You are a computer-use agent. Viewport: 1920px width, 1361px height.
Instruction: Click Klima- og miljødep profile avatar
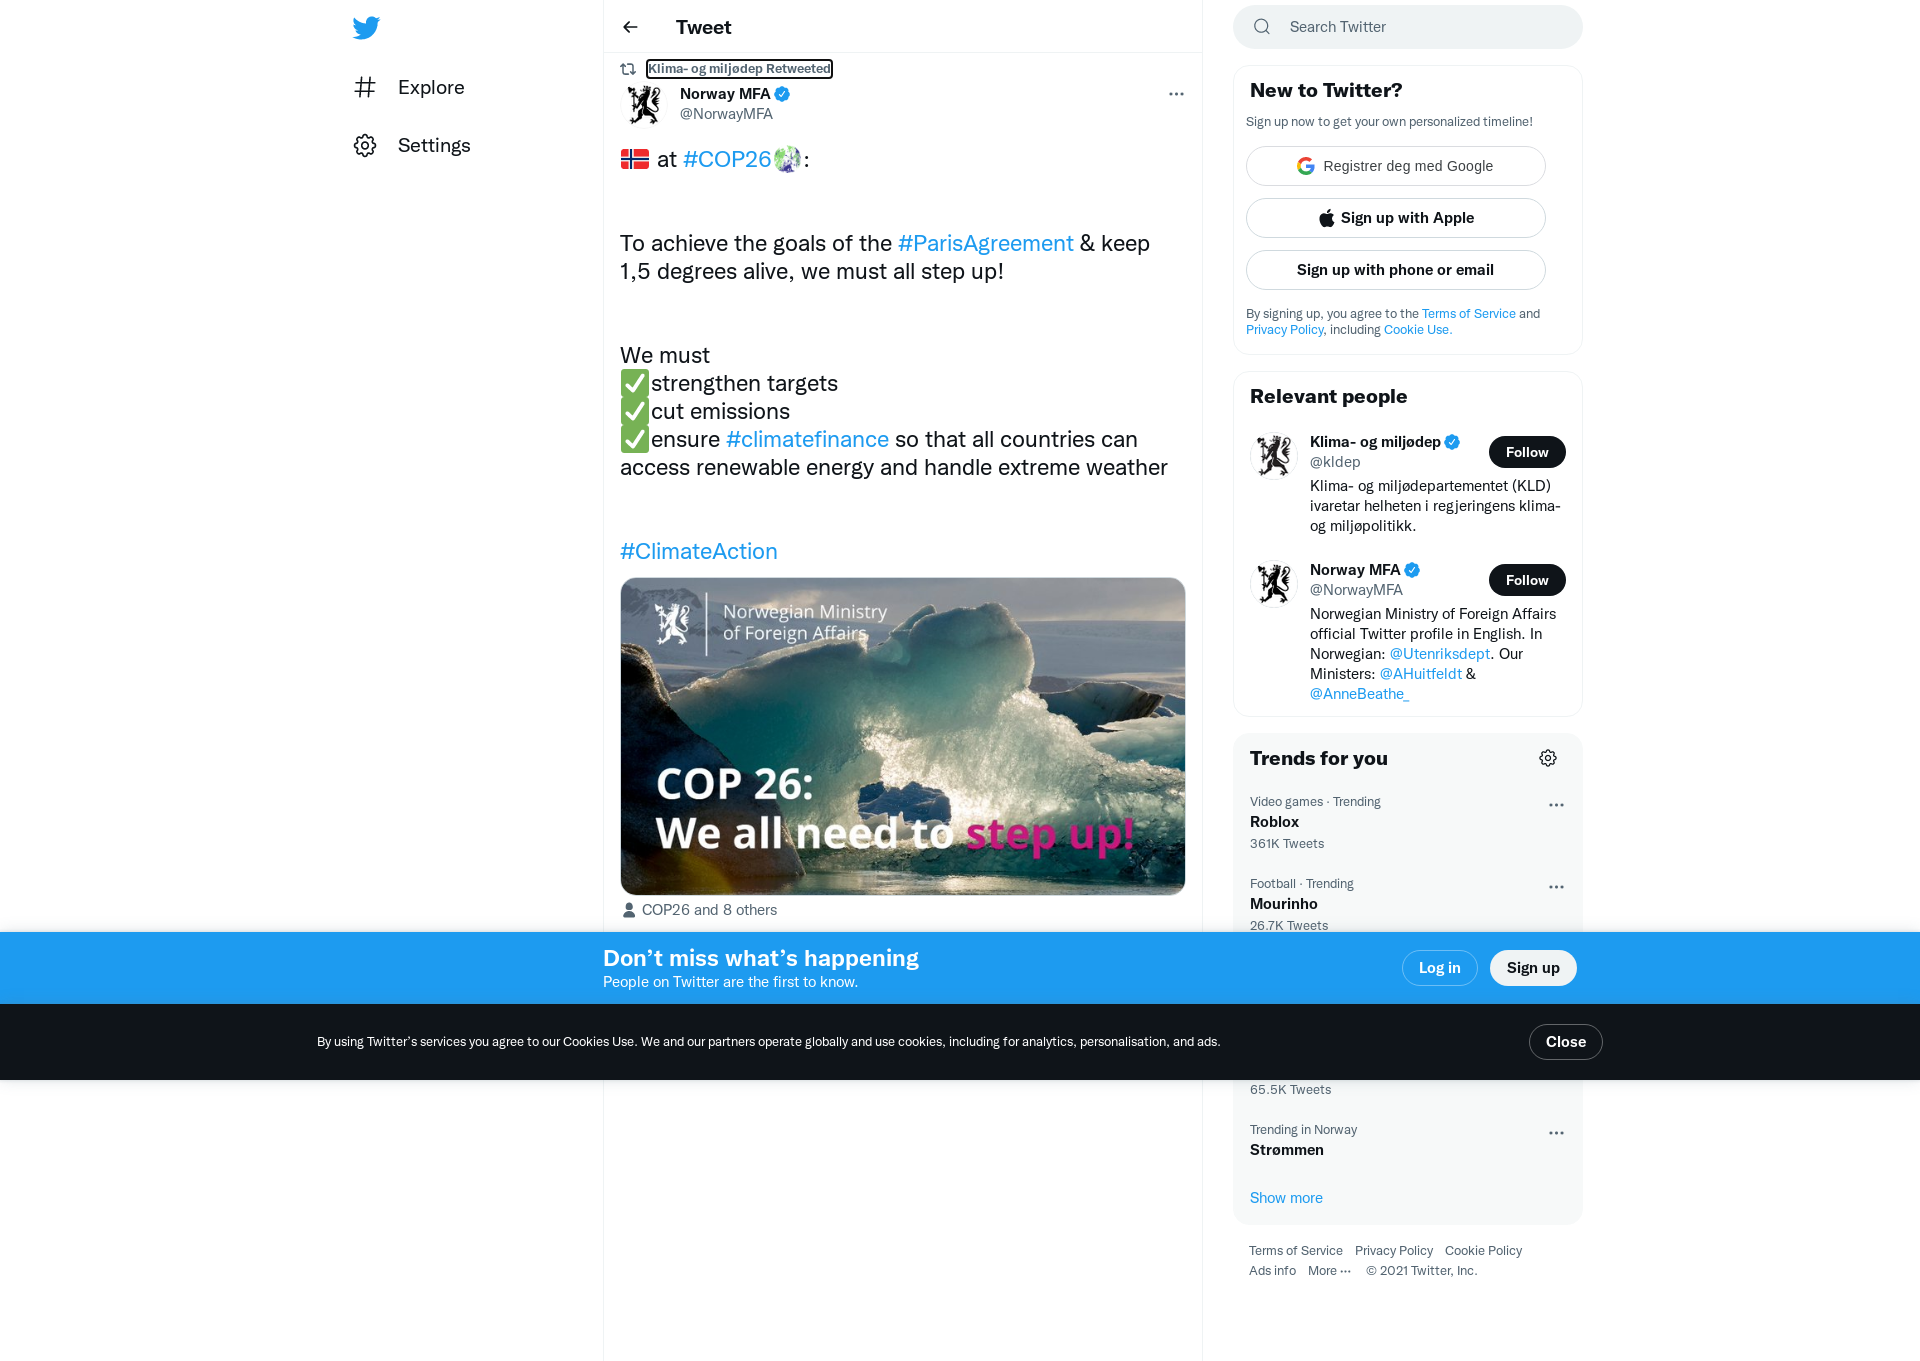click(x=1274, y=456)
